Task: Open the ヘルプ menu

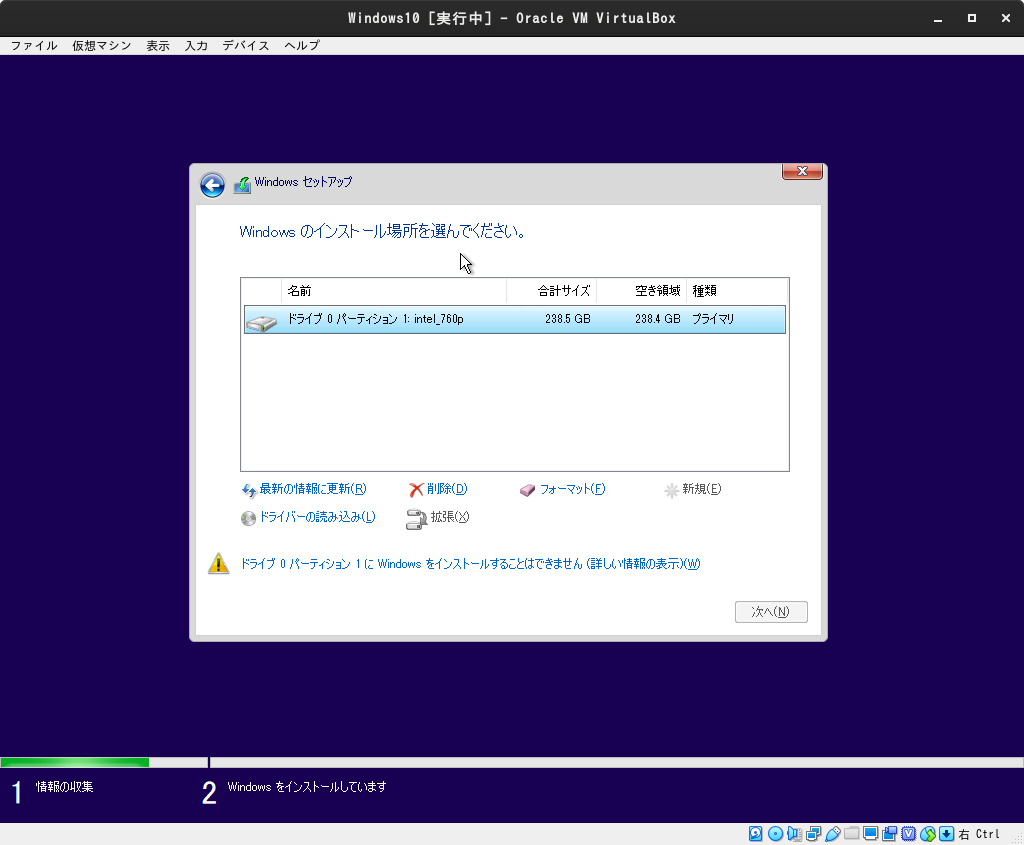Action: click(302, 46)
